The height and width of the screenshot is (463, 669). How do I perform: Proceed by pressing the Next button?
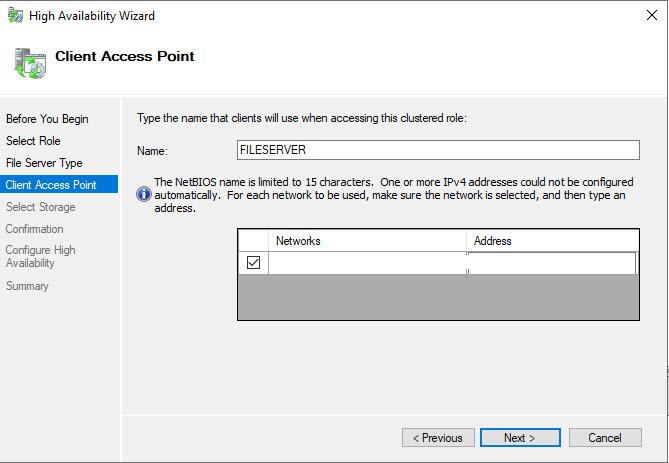pos(520,438)
